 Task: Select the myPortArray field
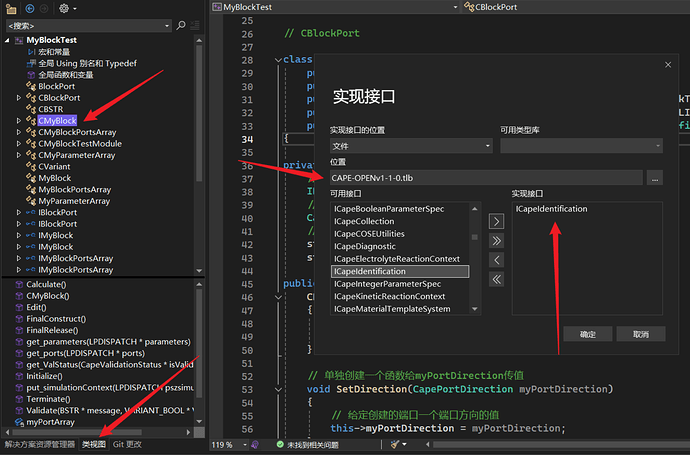pyautogui.click(x=50, y=422)
